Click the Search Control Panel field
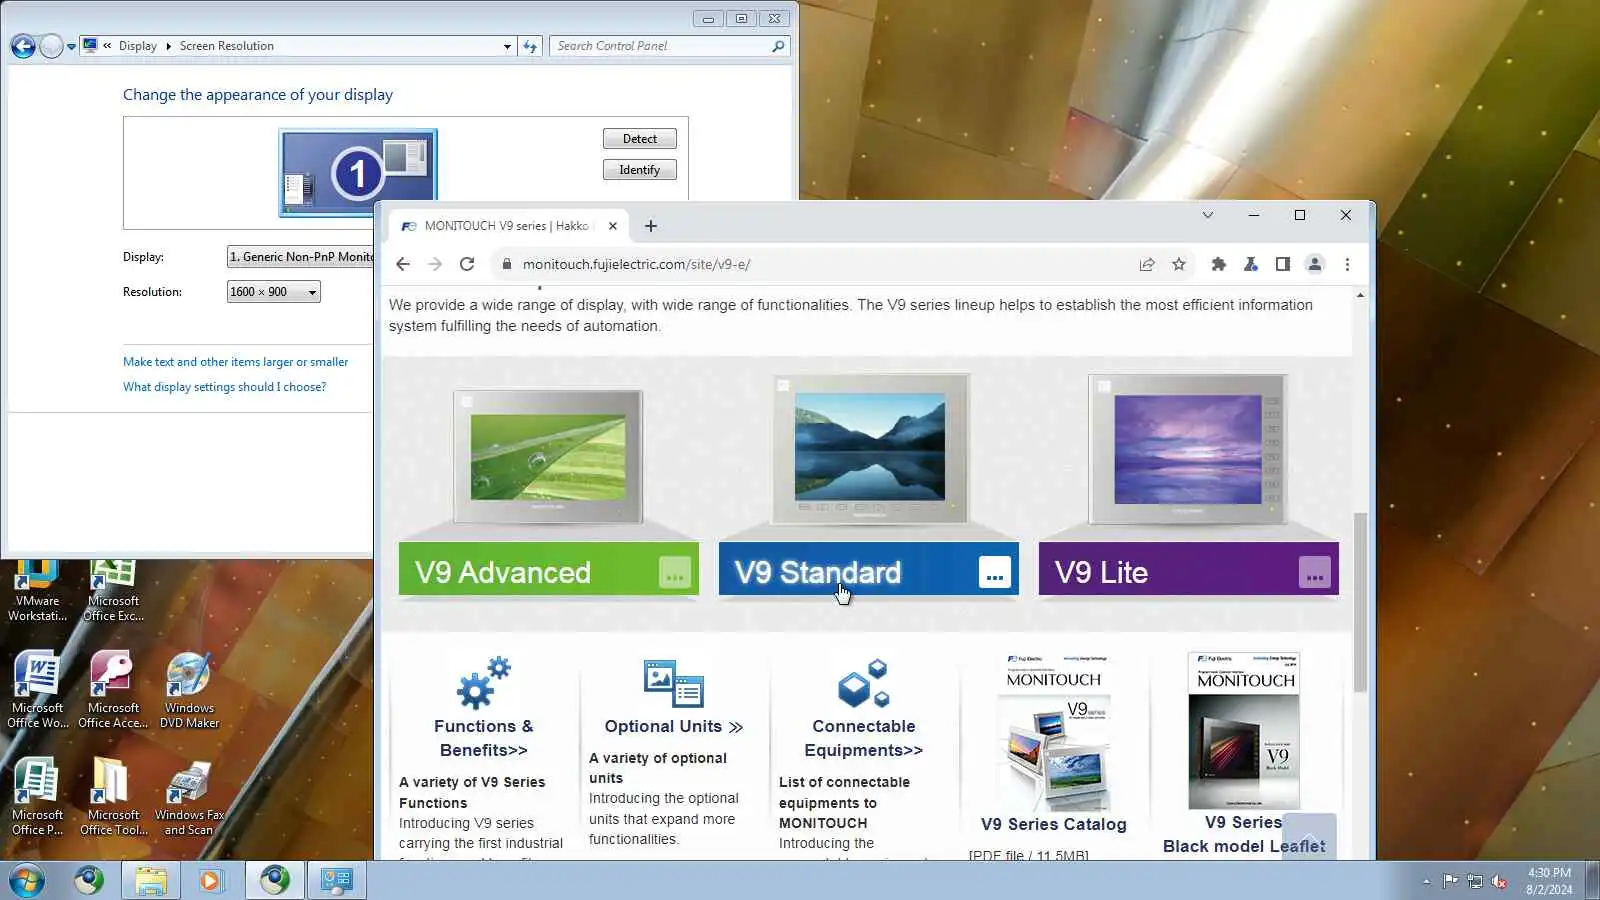This screenshot has height=900, width=1600. click(x=669, y=46)
